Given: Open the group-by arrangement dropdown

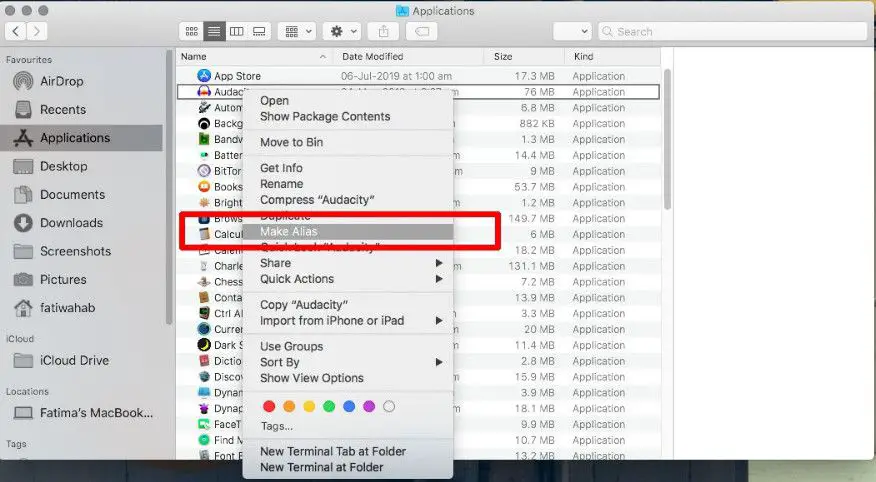Looking at the screenshot, I should (297, 32).
